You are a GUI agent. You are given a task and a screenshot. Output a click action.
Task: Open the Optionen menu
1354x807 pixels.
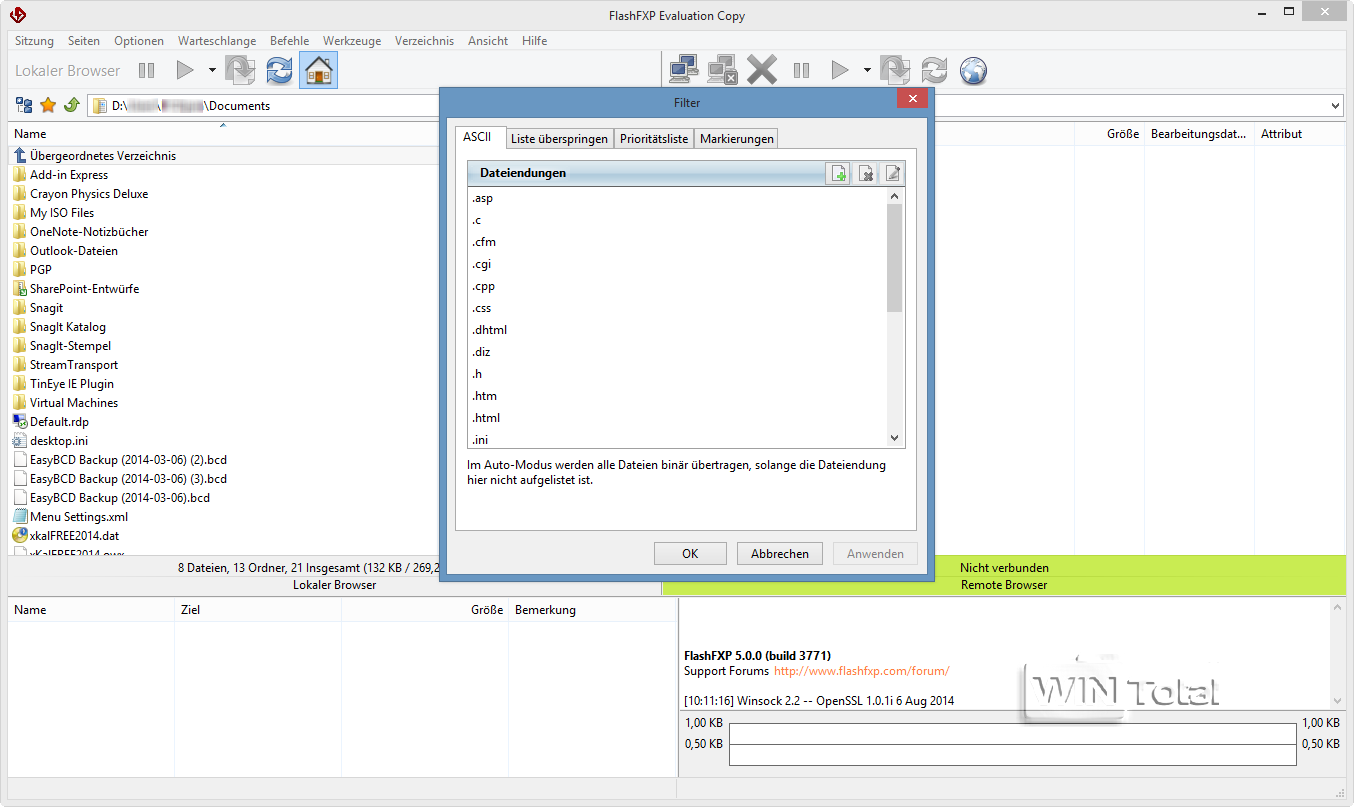coord(139,41)
